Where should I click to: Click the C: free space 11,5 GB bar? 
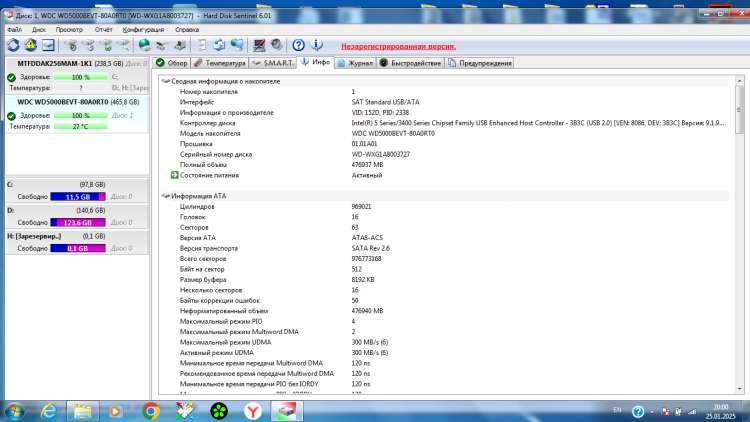click(x=78, y=197)
